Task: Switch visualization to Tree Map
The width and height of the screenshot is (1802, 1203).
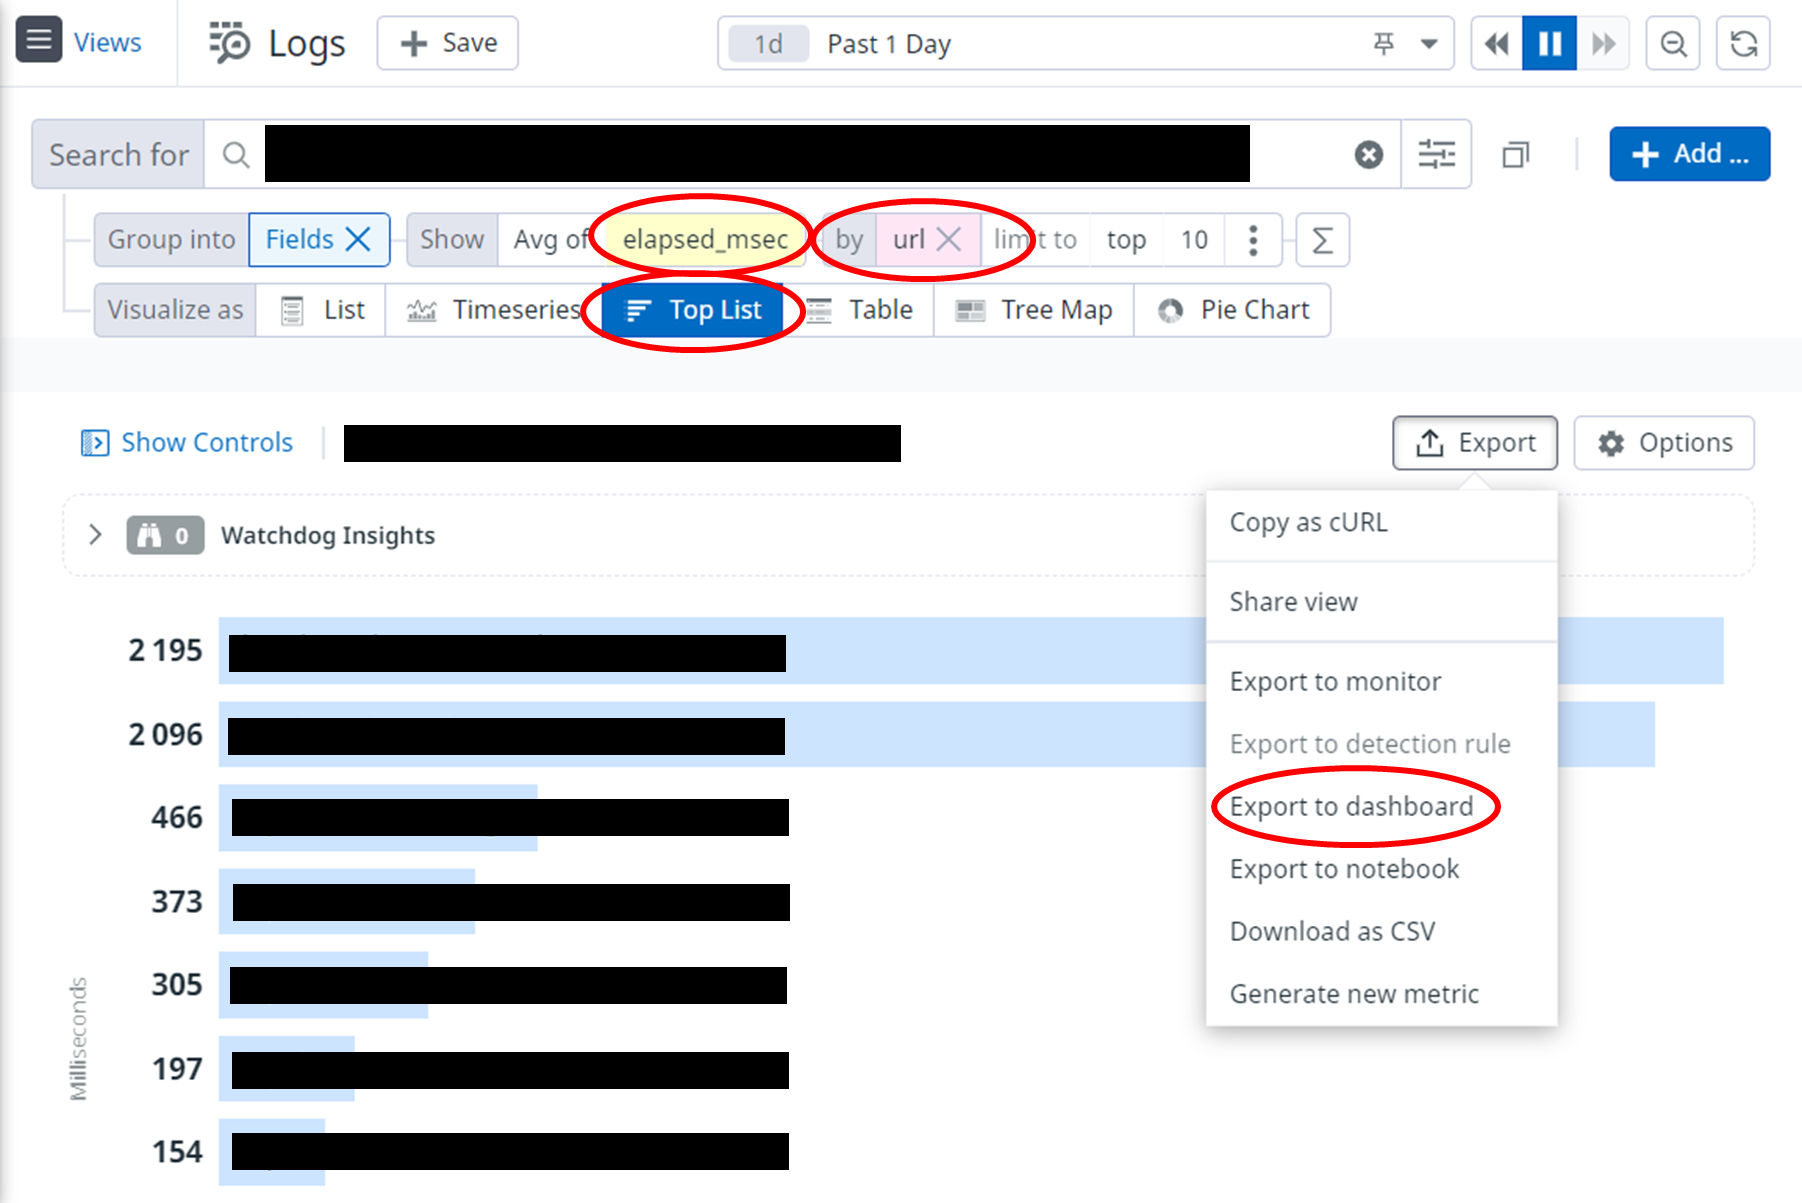Action: pos(1034,310)
